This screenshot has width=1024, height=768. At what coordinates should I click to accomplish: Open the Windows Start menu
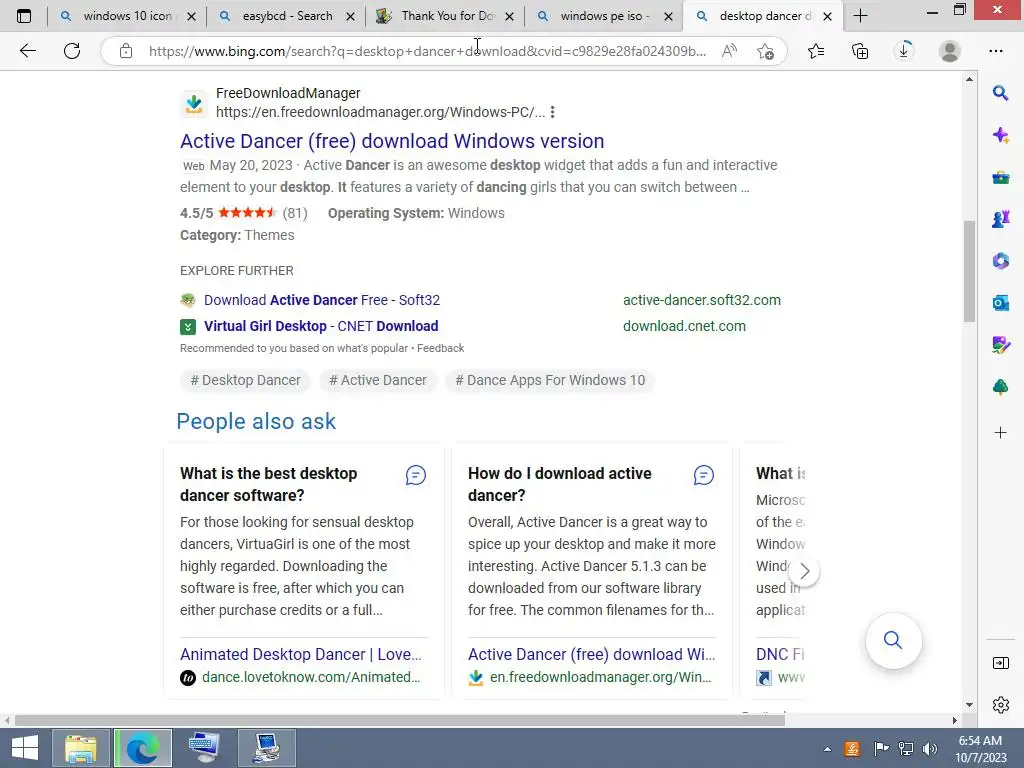pos(25,748)
